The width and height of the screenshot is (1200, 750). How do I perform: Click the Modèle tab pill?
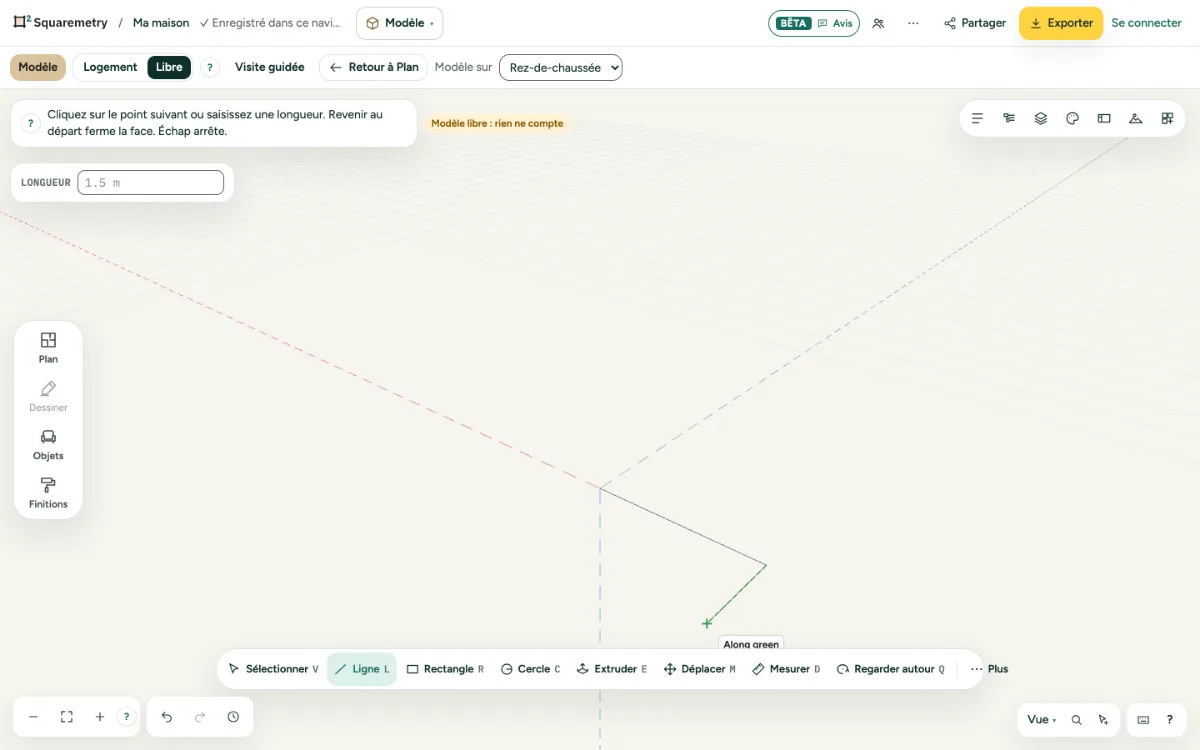click(38, 67)
